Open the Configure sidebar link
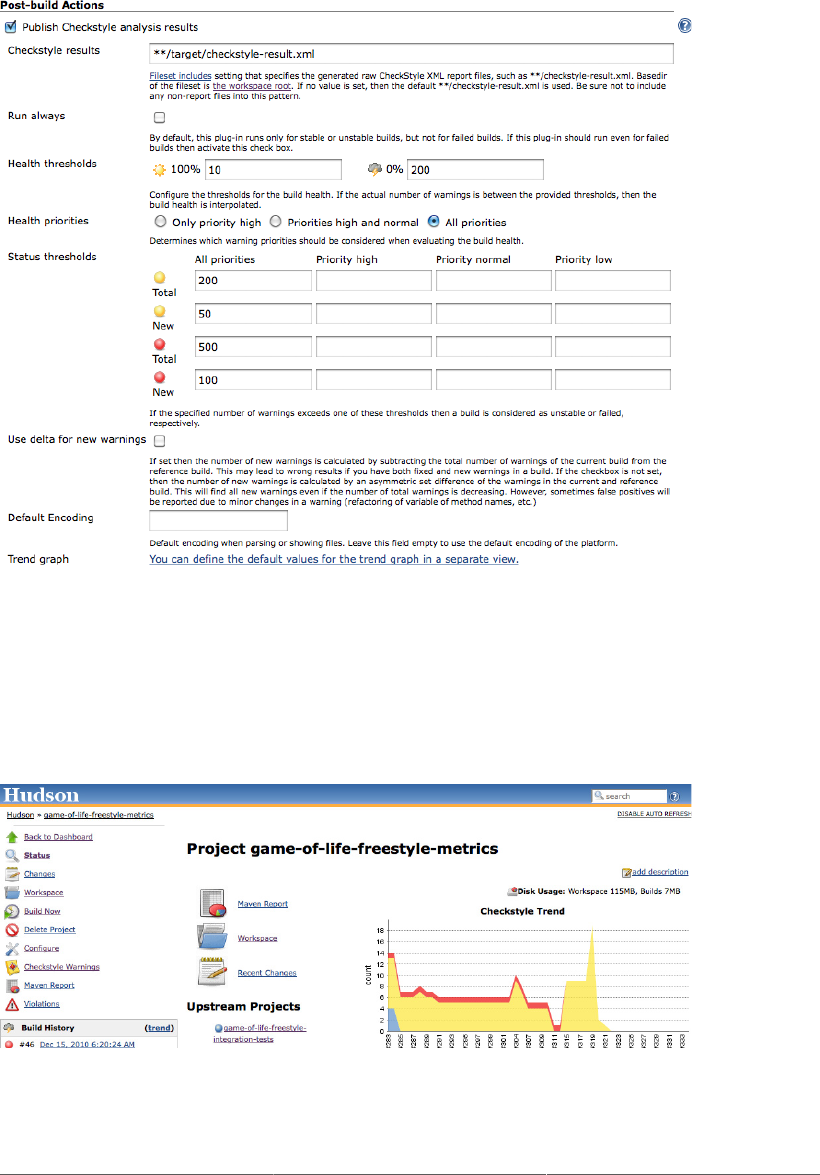This screenshot has width=820, height=1175. click(x=41, y=948)
